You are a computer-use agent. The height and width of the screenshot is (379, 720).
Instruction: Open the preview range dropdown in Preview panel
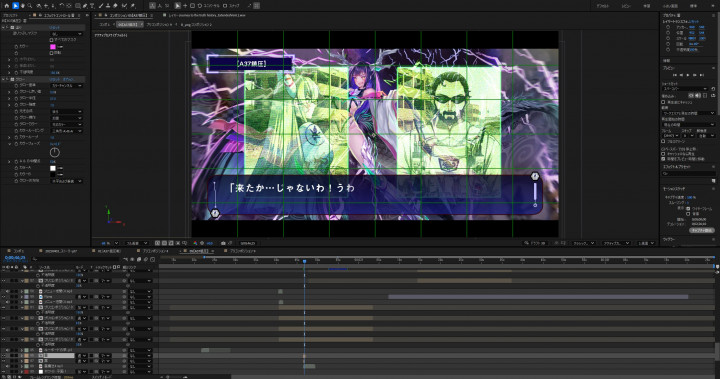(x=688, y=113)
